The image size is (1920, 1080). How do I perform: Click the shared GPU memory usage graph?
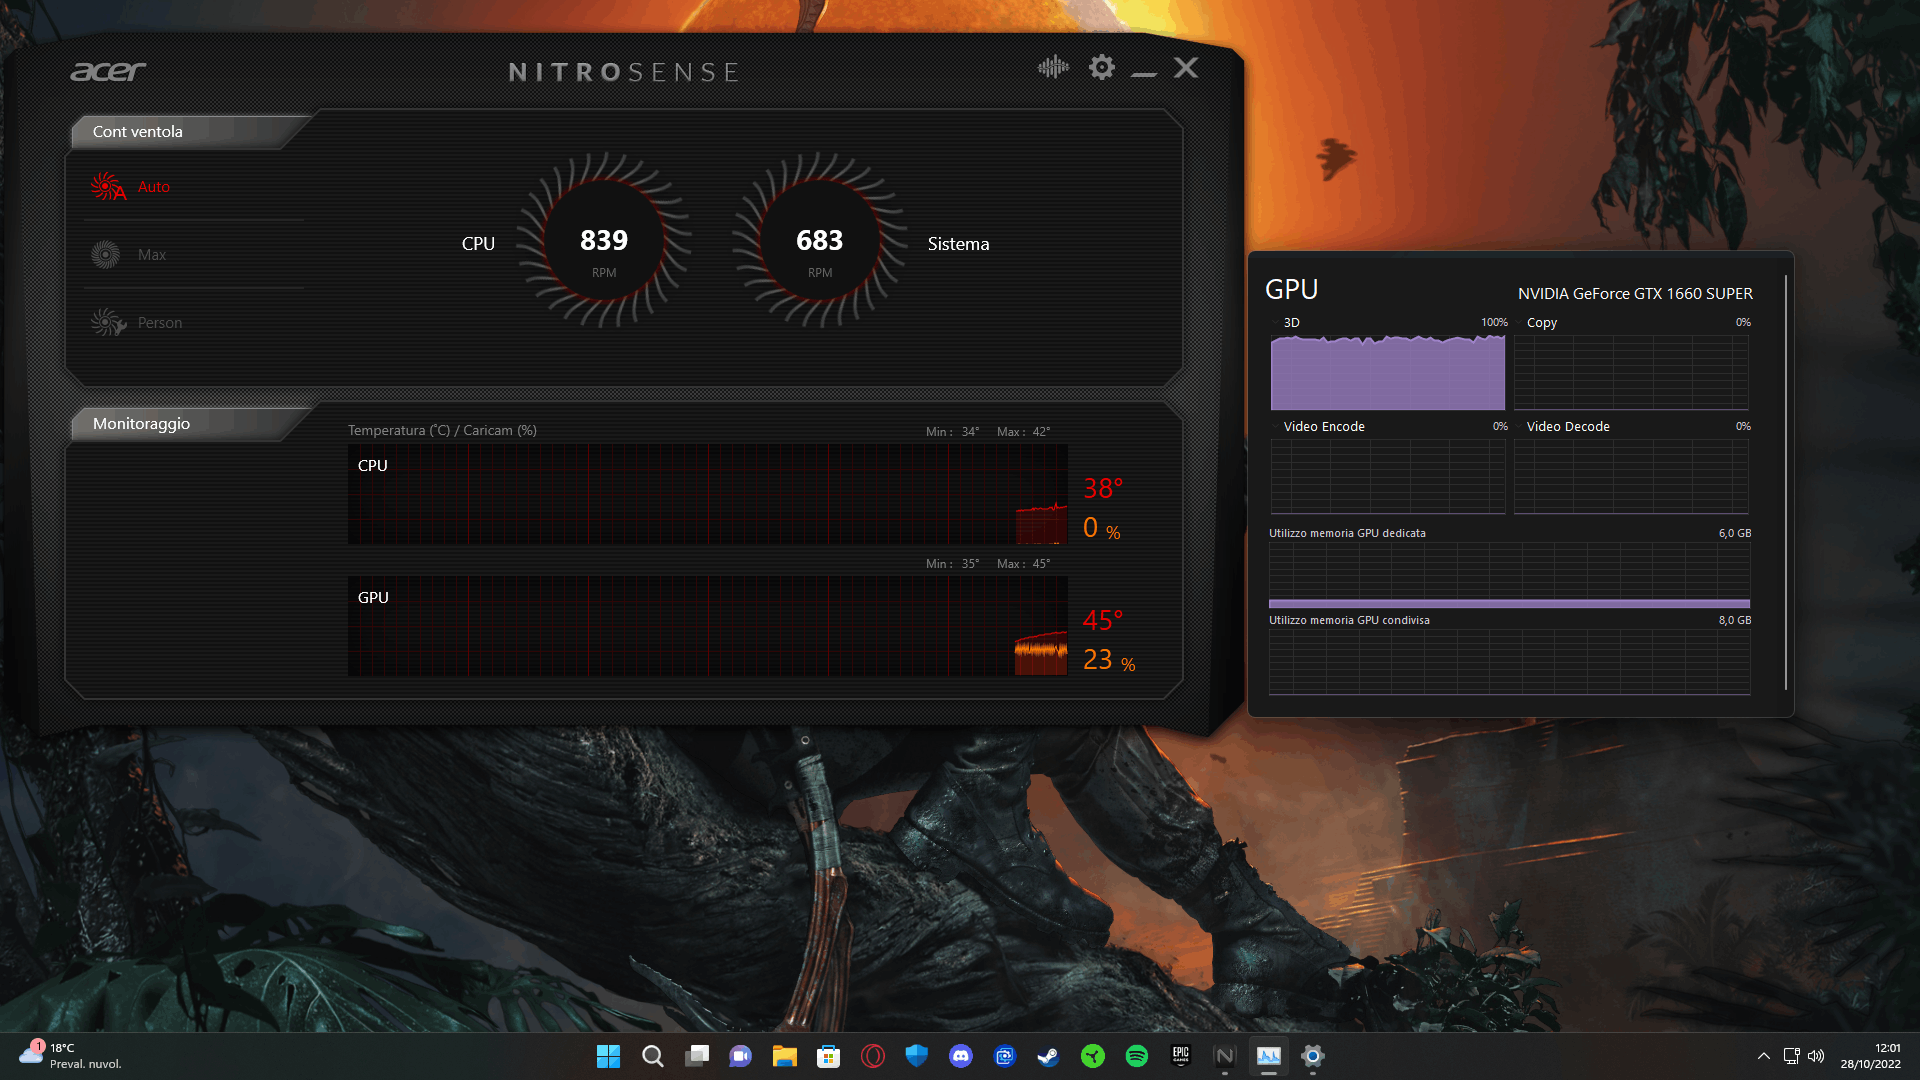[1509, 662]
